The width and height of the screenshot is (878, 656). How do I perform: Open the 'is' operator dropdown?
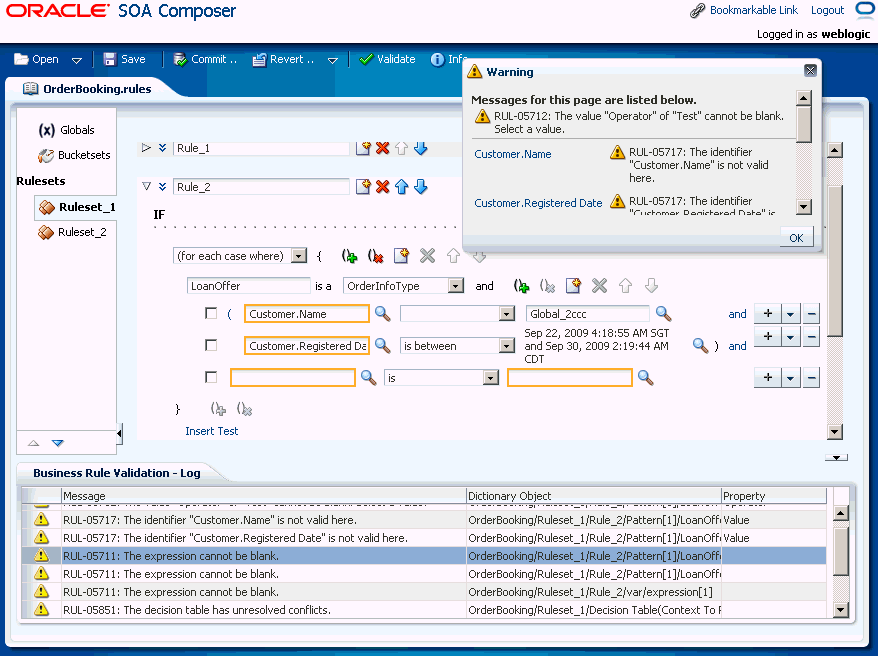point(491,378)
